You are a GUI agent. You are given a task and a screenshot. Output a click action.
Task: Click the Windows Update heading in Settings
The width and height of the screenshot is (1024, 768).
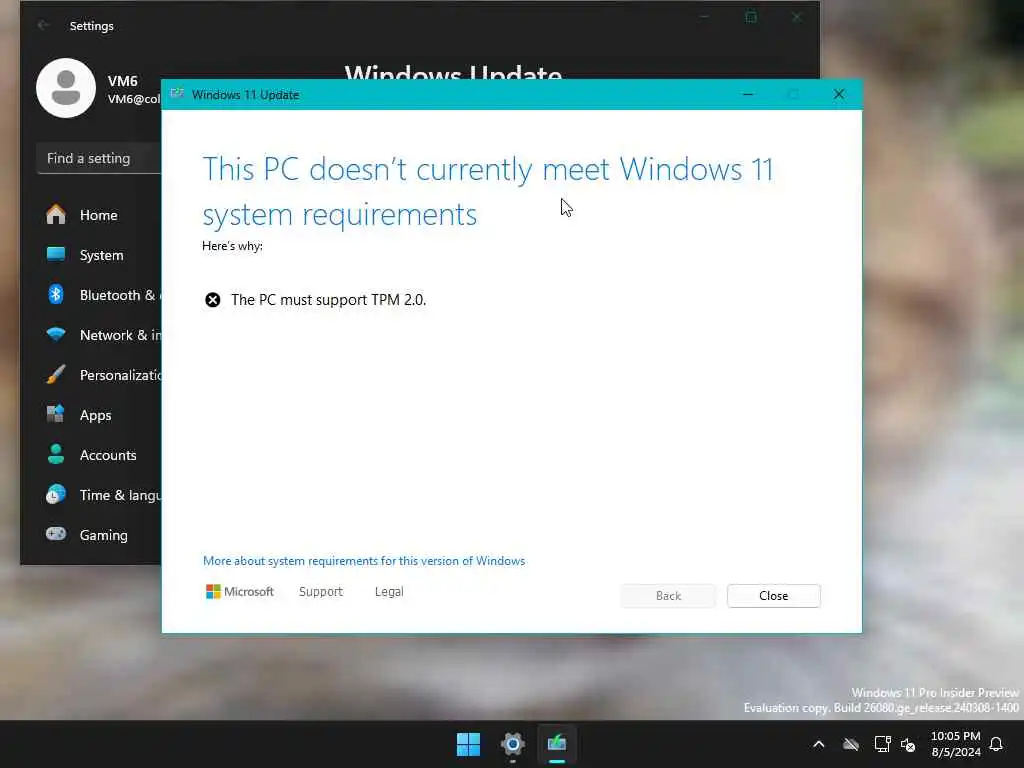(453, 72)
